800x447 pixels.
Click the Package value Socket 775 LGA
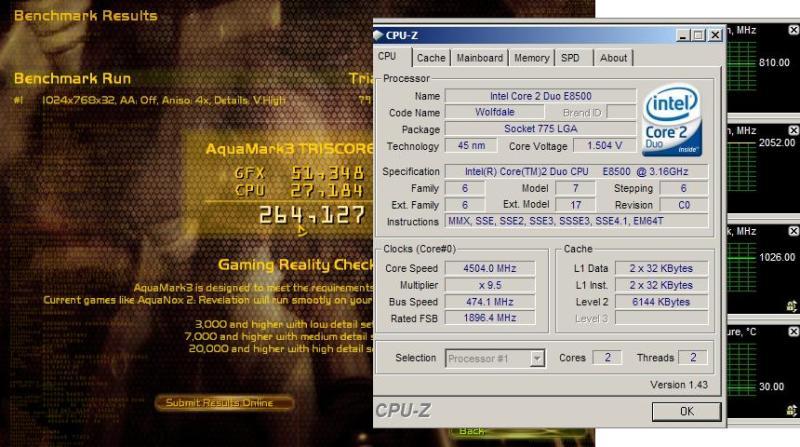point(540,129)
